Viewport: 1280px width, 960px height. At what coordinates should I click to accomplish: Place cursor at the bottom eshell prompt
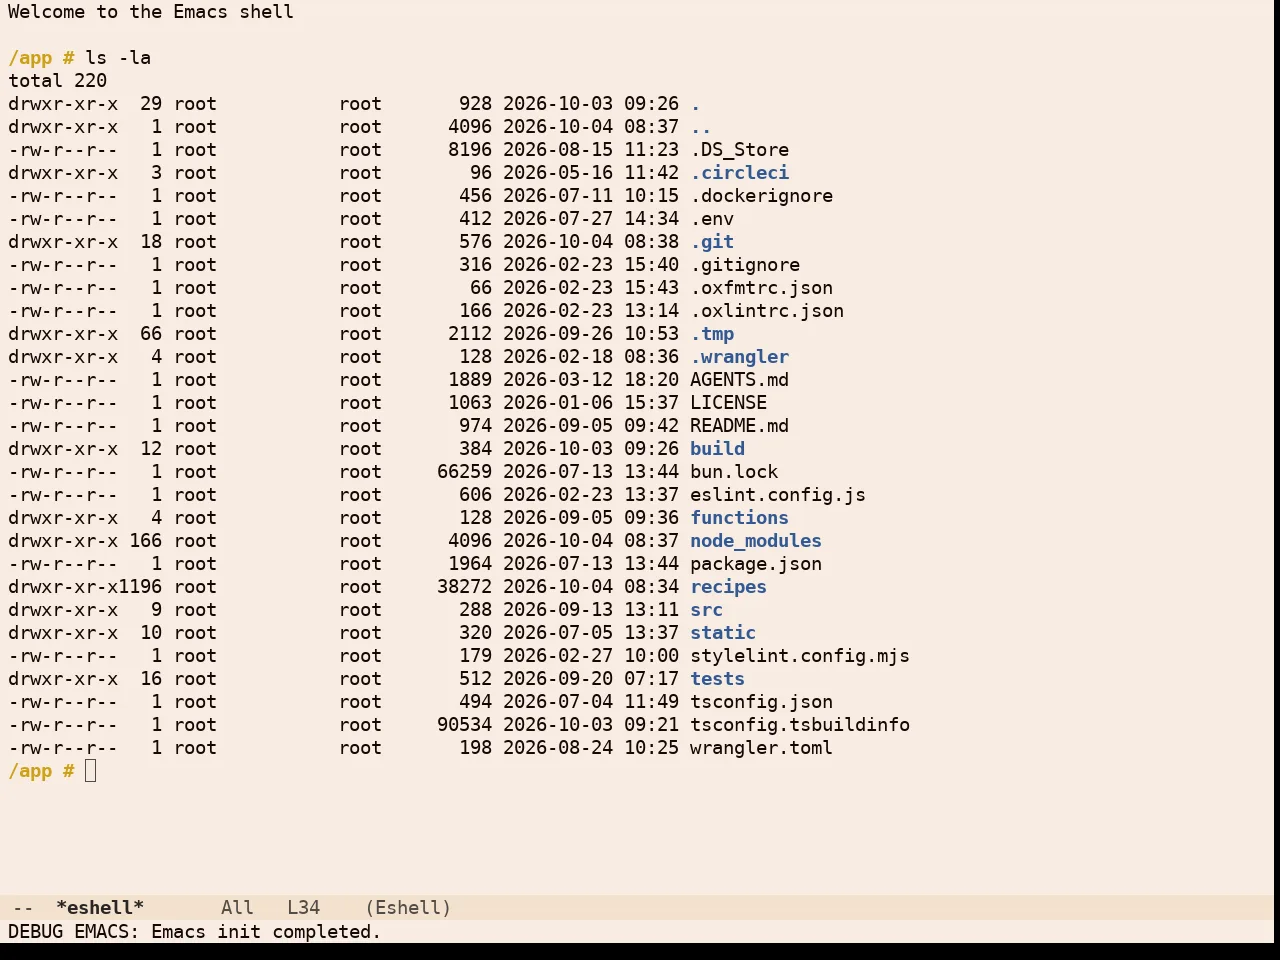point(91,771)
